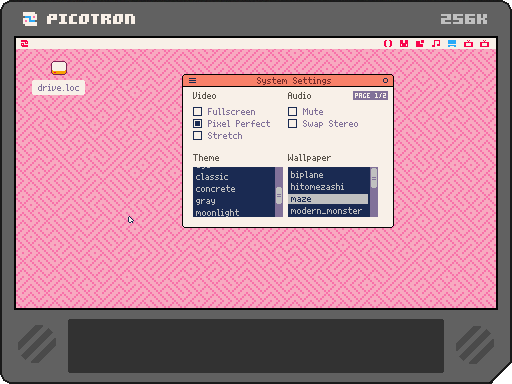Switch to the blue desktop workspace icon
This screenshot has width=512, height=384.
click(x=452, y=43)
